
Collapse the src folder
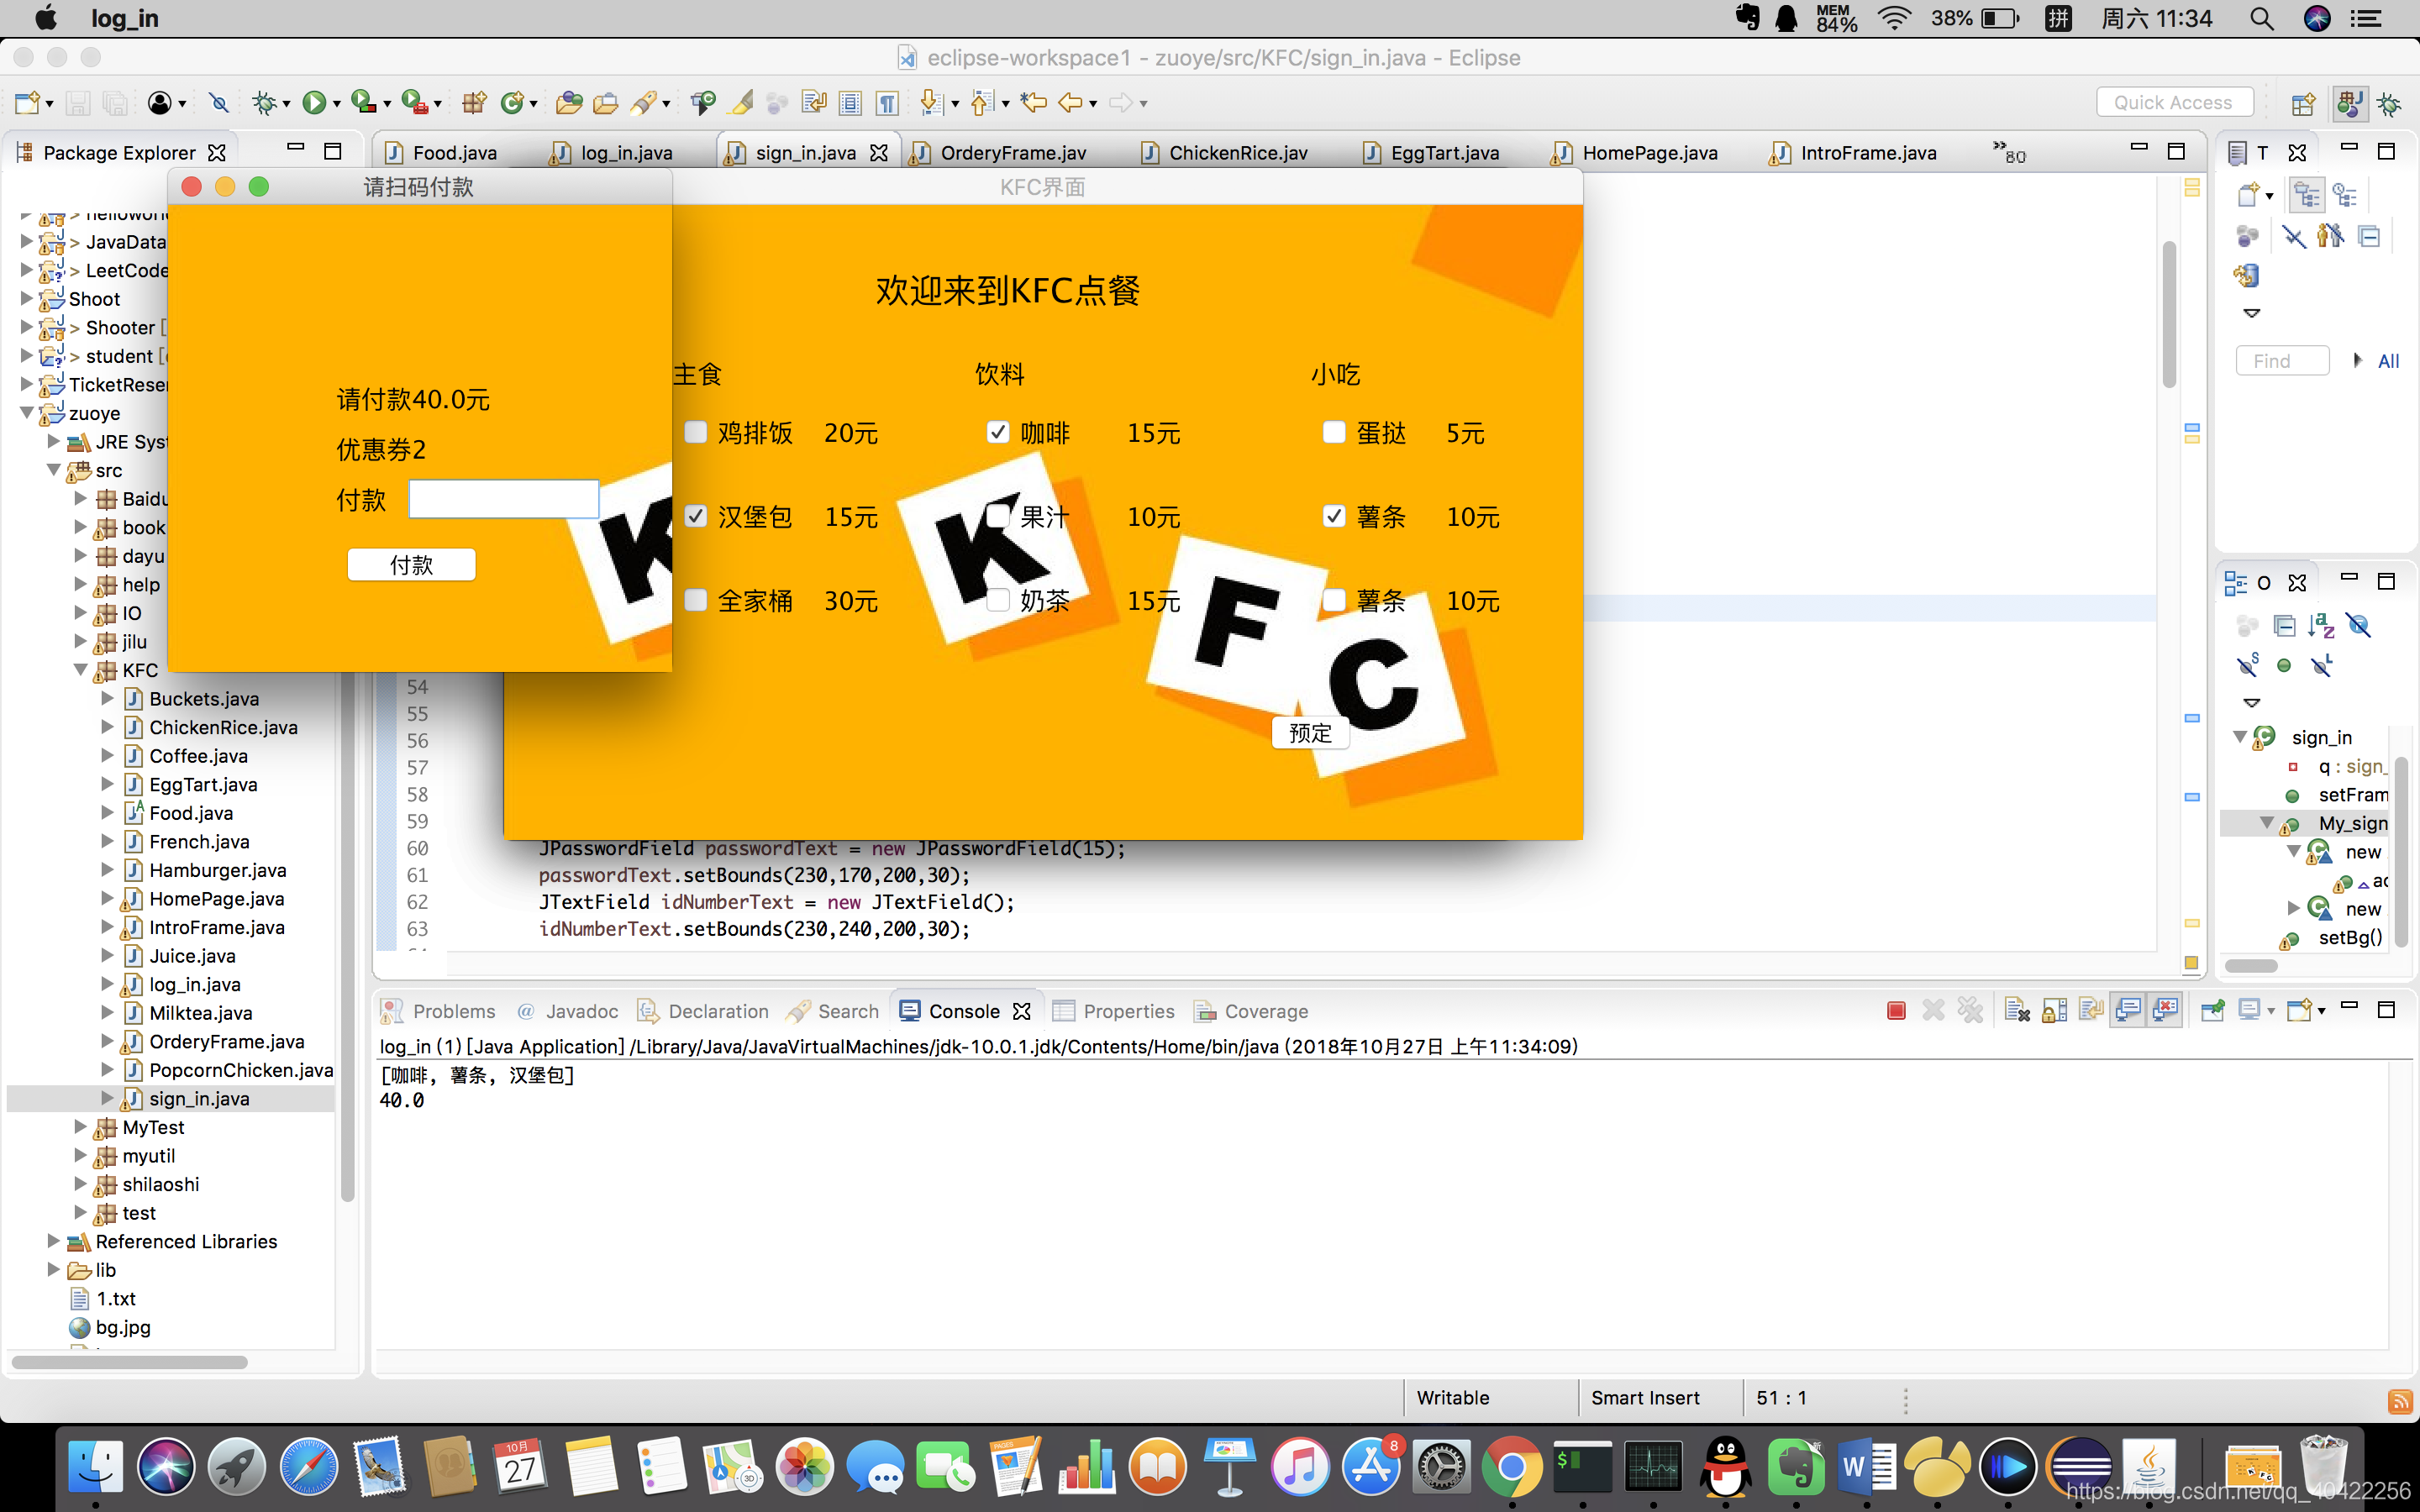tap(54, 470)
